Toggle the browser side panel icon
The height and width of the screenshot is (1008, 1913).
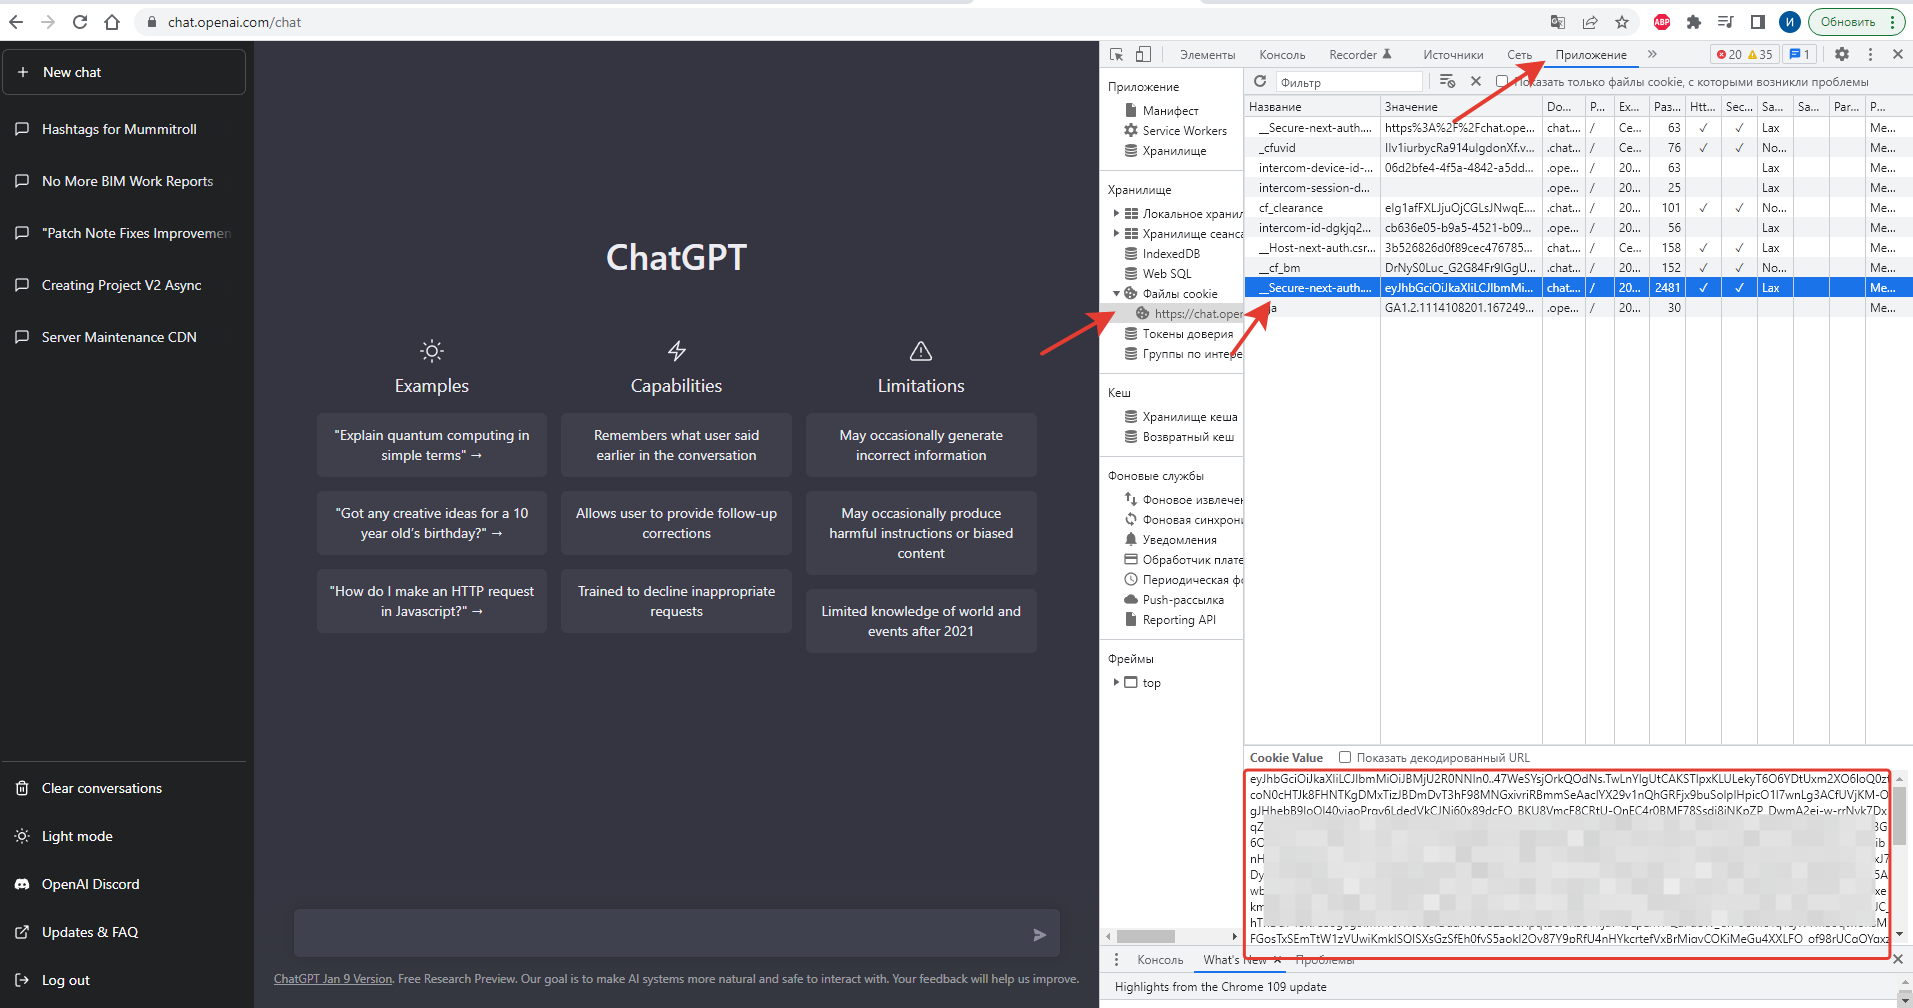coord(1758,22)
